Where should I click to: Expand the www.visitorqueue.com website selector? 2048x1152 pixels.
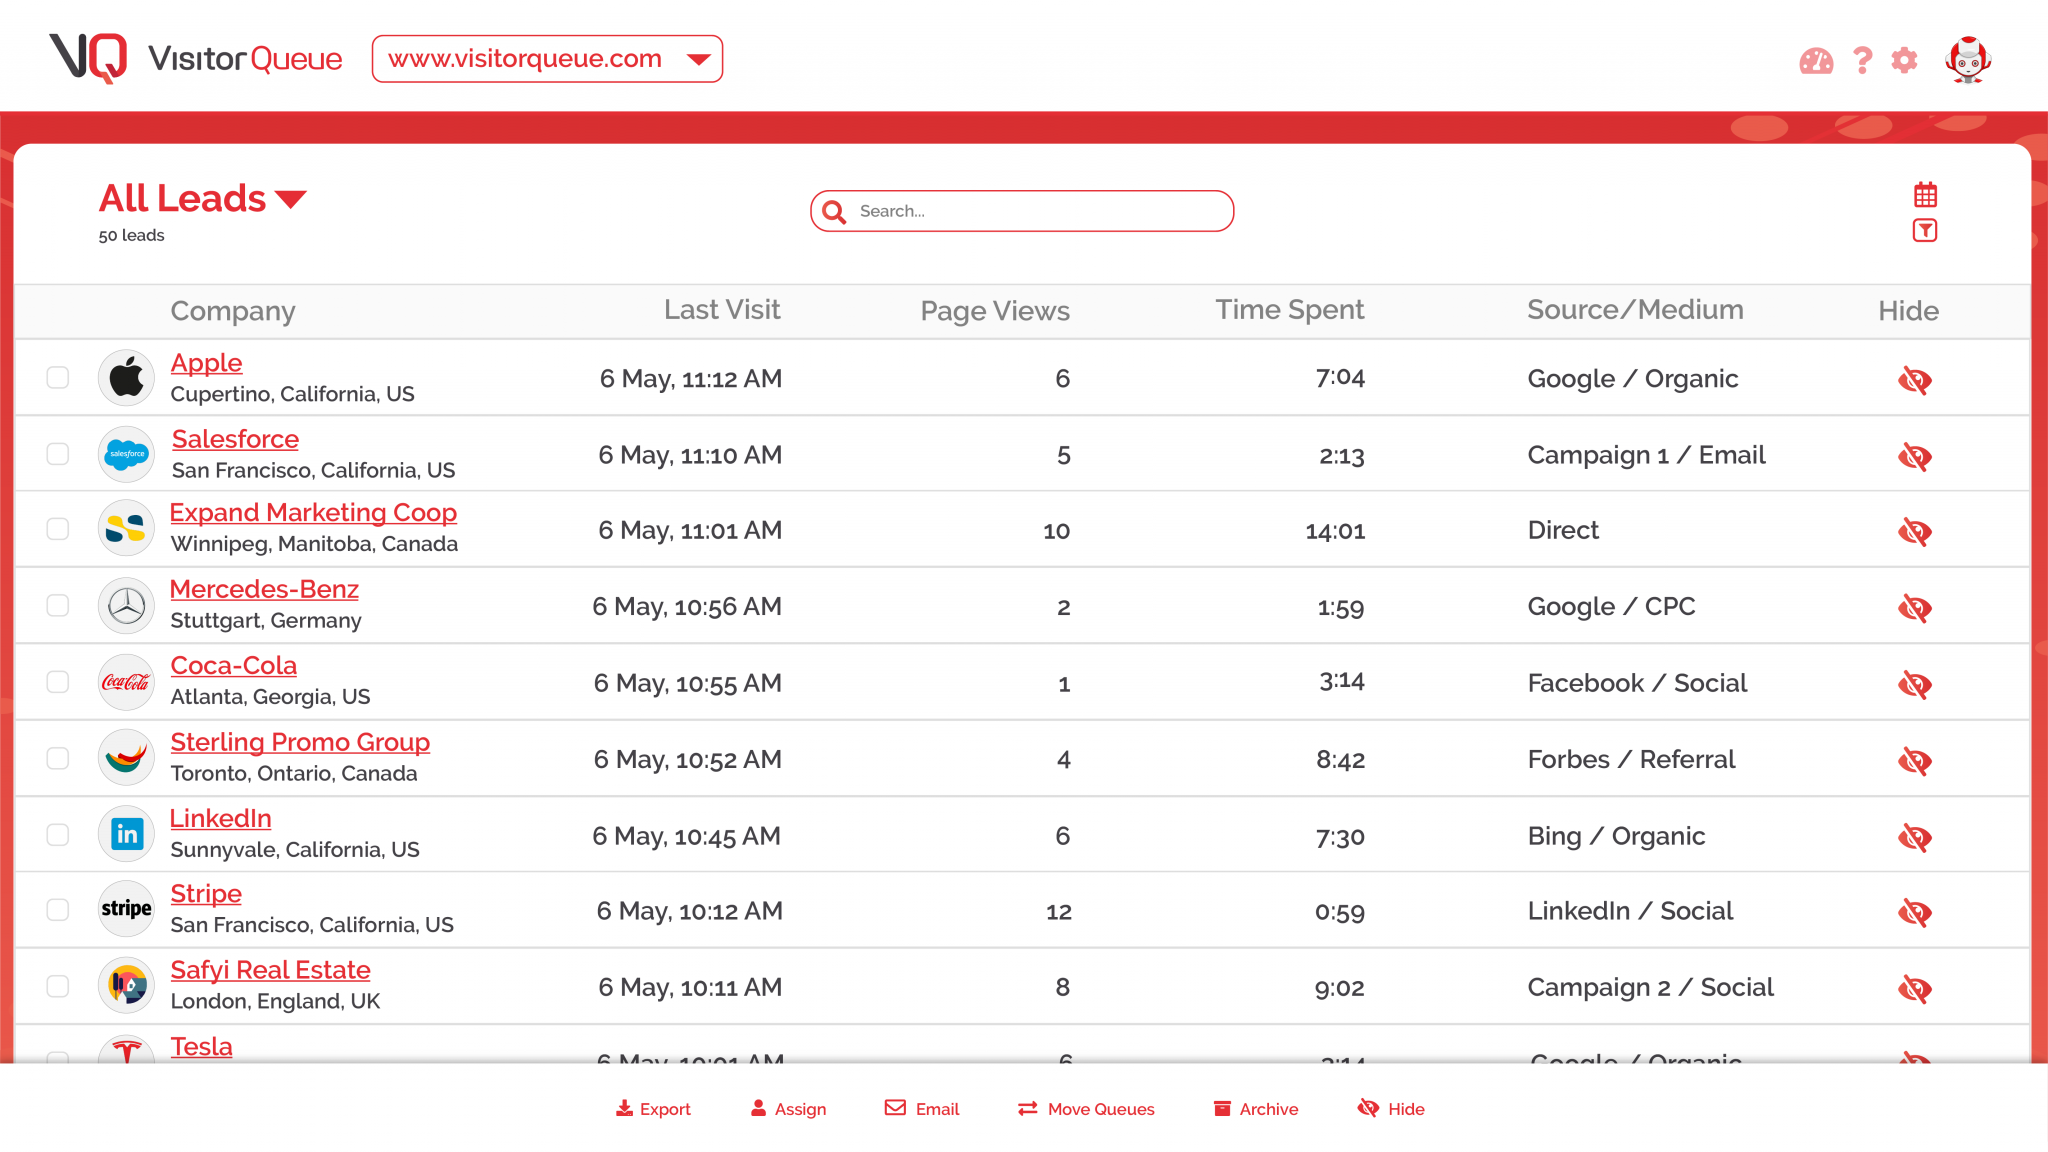[x=698, y=59]
